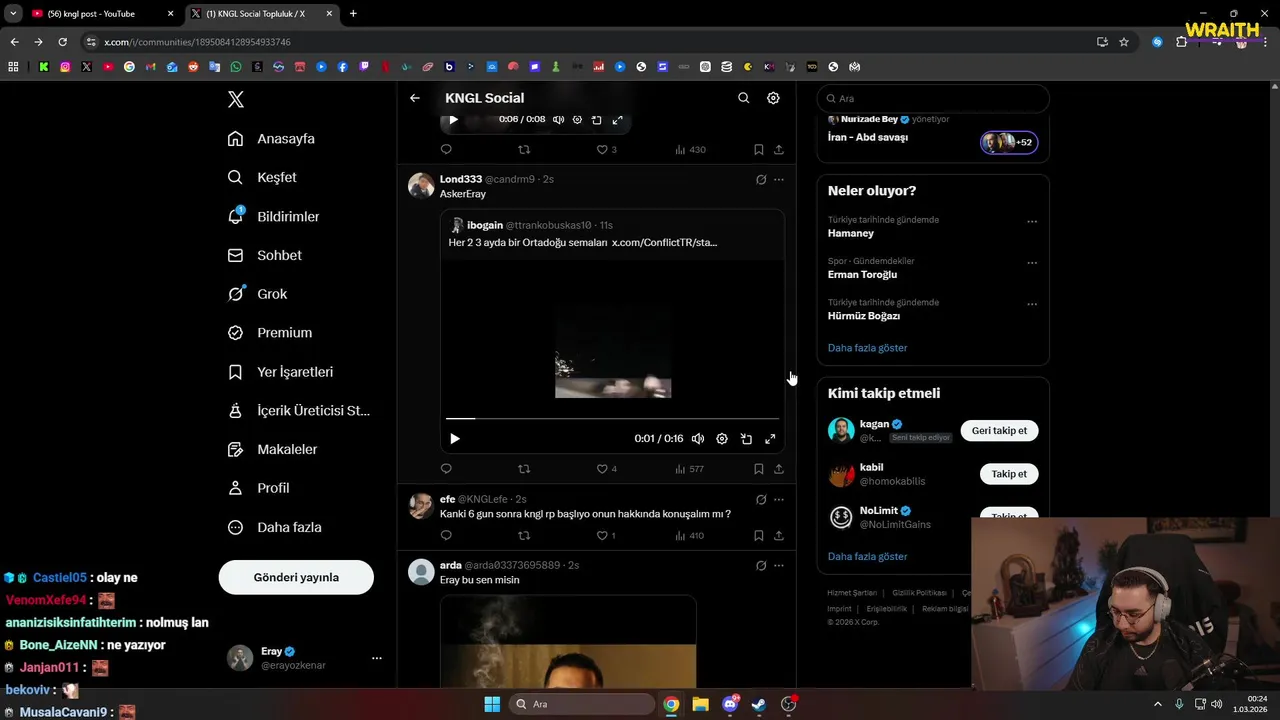Share Lond333's AskerEray post

pos(779,468)
